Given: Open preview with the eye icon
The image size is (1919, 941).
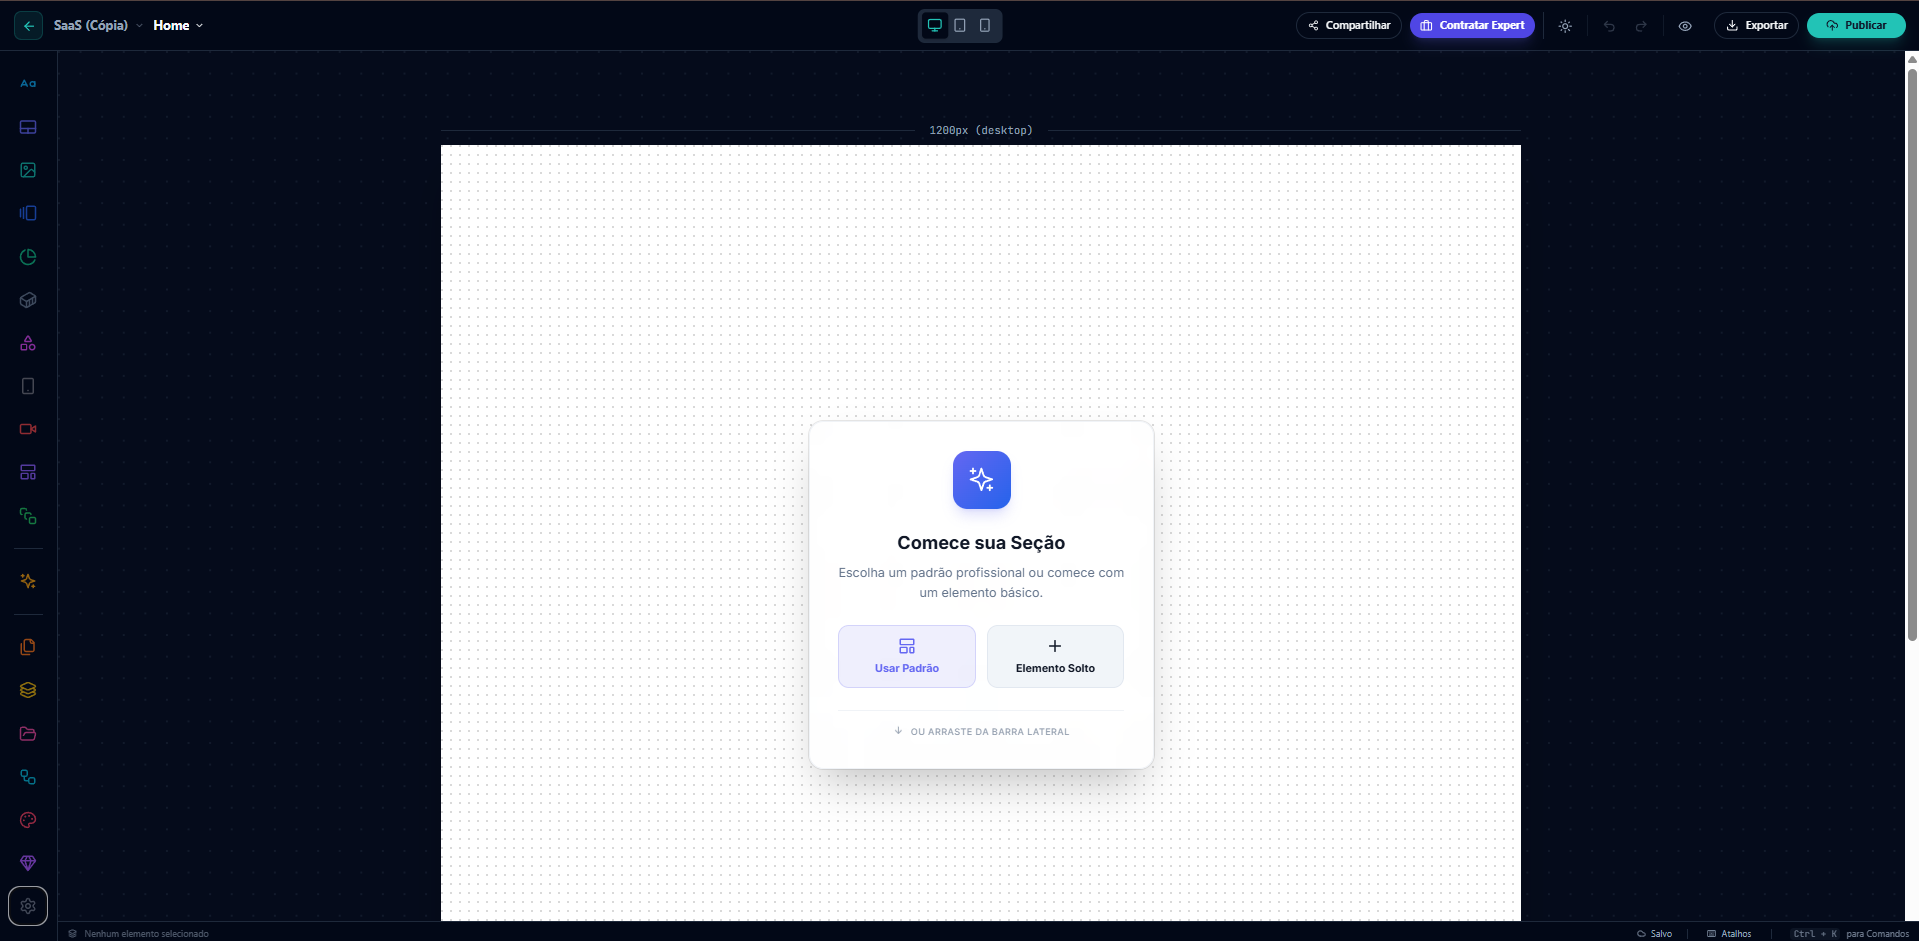Looking at the screenshot, I should (1685, 26).
